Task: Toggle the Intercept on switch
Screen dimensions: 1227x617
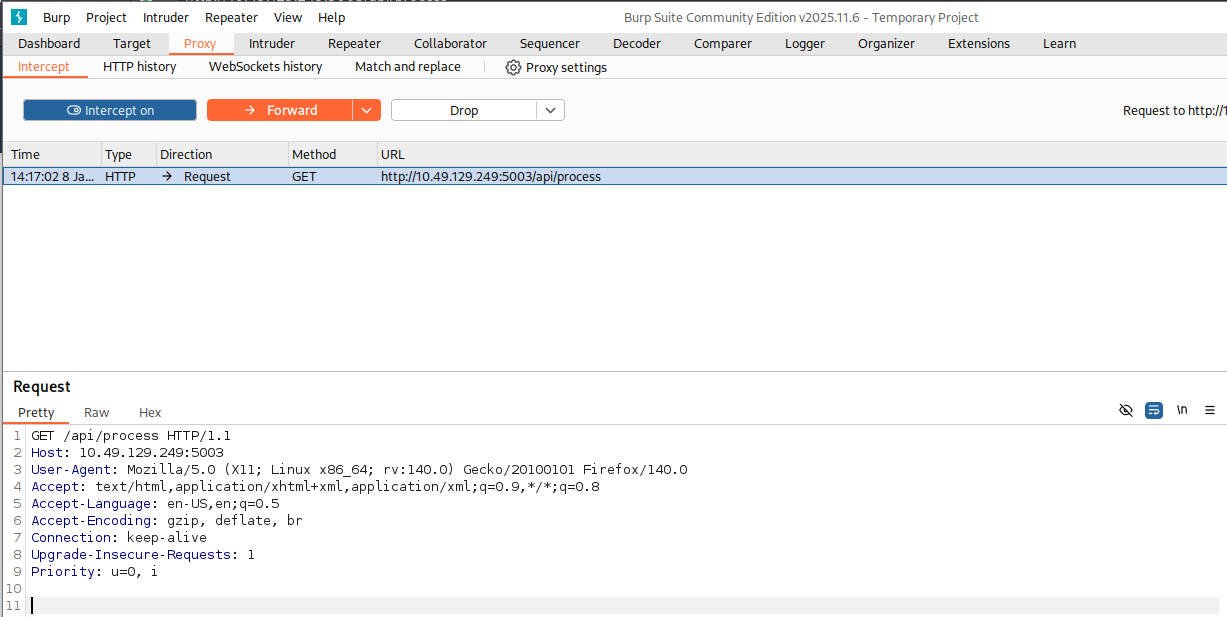Action: (x=110, y=110)
